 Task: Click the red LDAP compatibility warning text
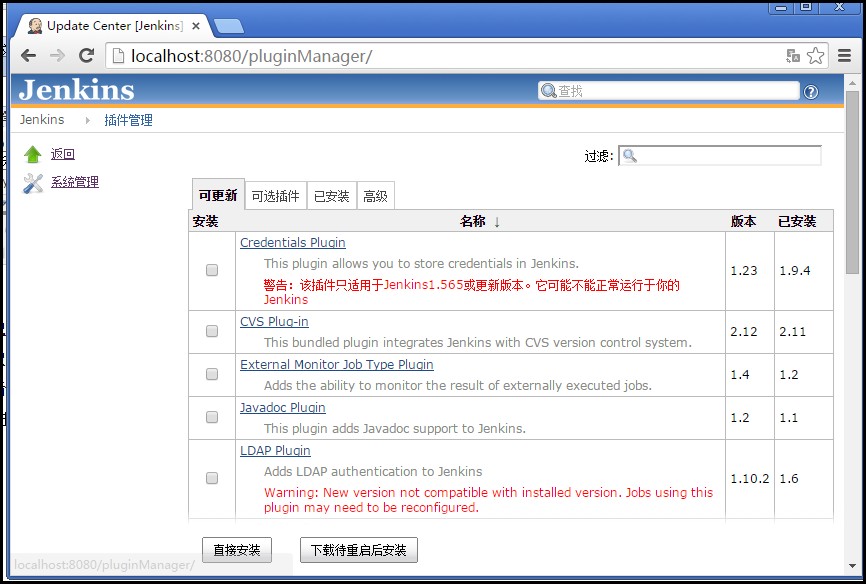point(488,500)
